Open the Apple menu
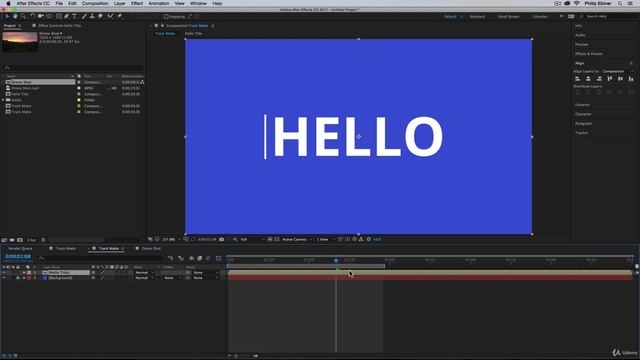 click(x=8, y=3)
